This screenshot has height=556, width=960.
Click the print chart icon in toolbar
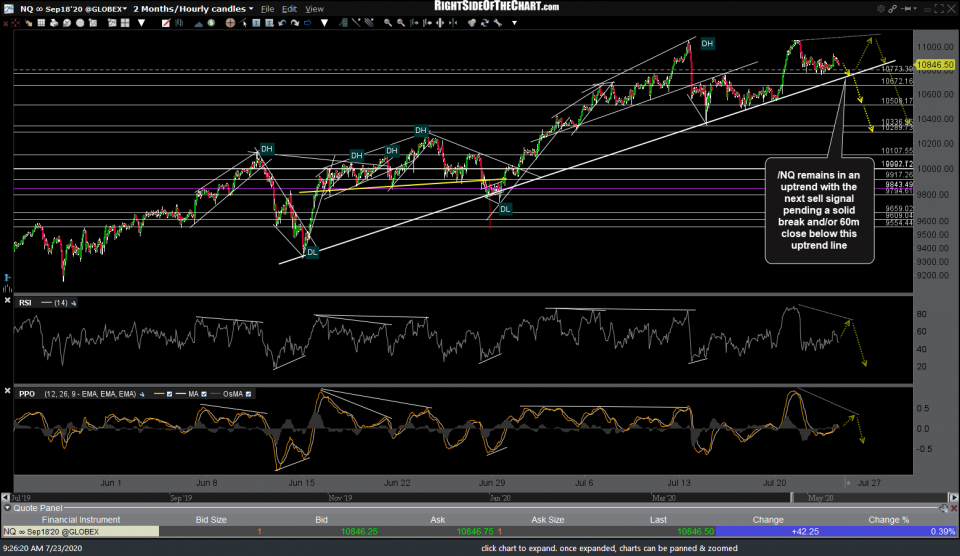click(x=54, y=23)
